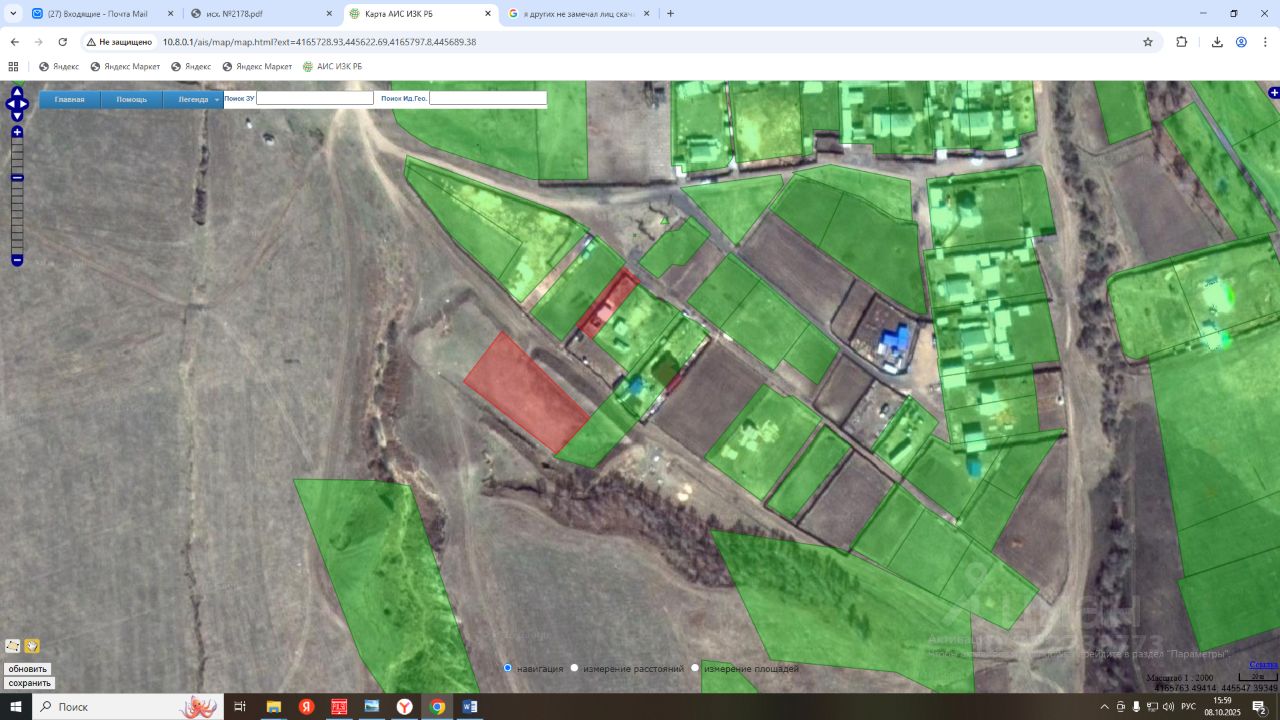This screenshot has height=720, width=1280.
Task: Open the first Яндекс Маркет bookmark
Action: [x=125, y=66]
